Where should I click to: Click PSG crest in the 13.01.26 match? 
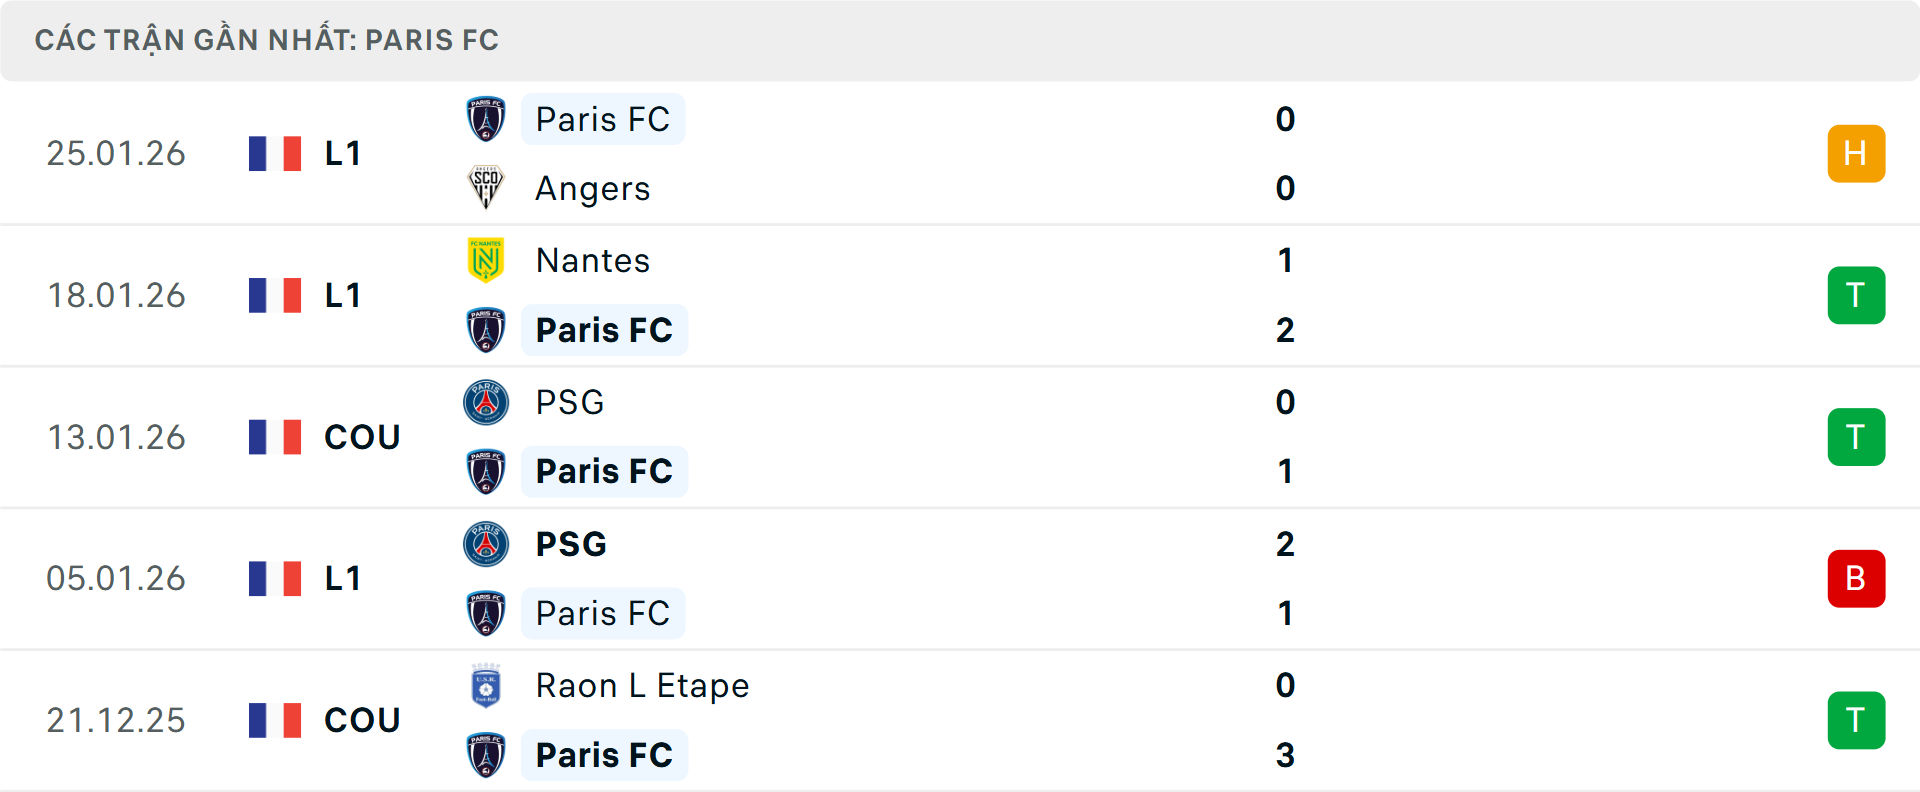[x=486, y=402]
